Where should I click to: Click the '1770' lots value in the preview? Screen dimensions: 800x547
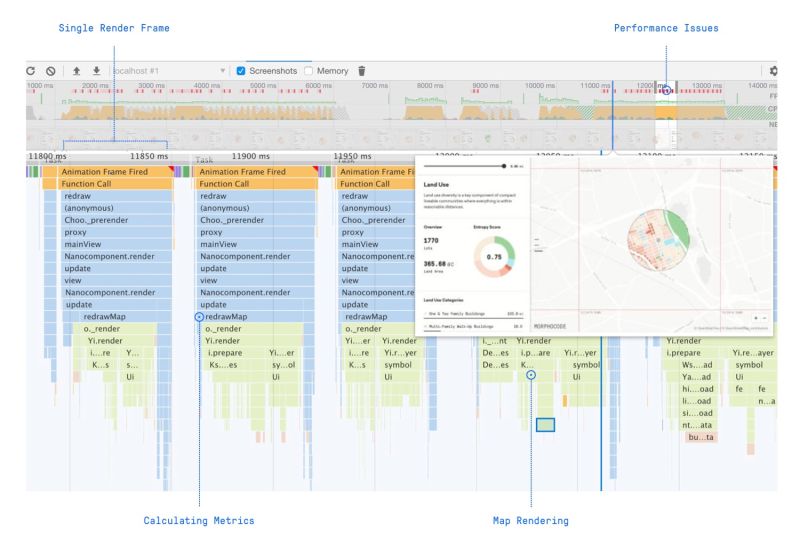[431, 240]
